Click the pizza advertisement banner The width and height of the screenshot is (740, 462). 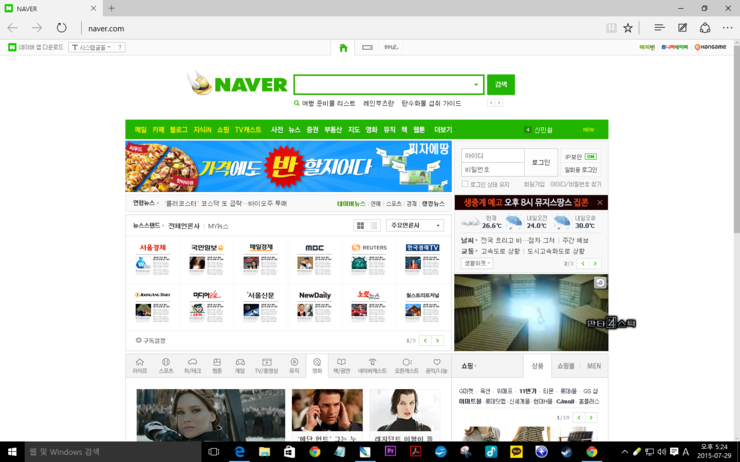pos(288,166)
